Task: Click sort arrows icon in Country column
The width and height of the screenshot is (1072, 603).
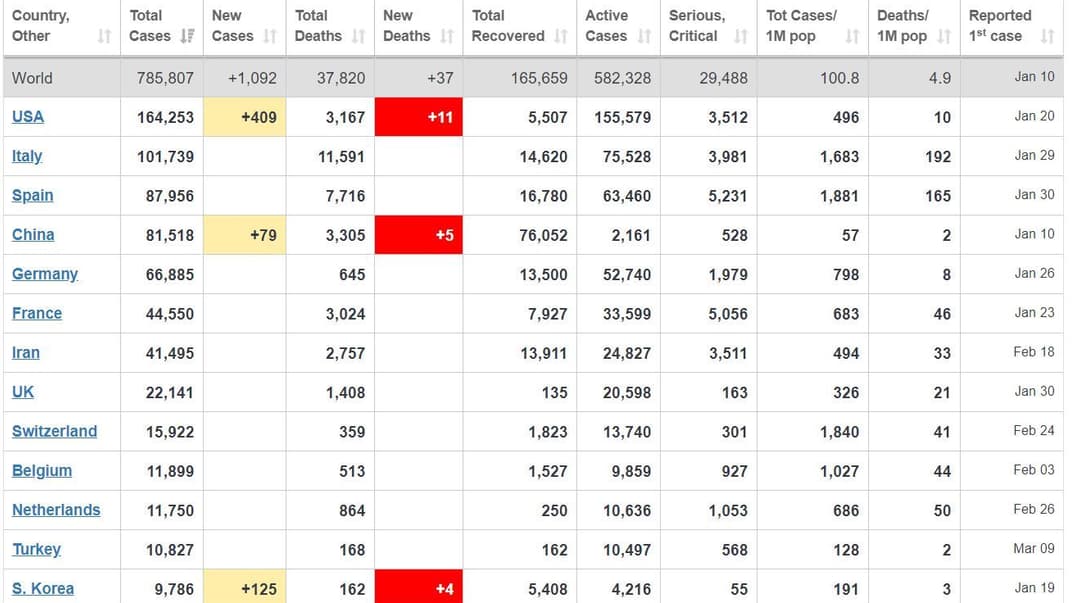Action: tap(104, 36)
